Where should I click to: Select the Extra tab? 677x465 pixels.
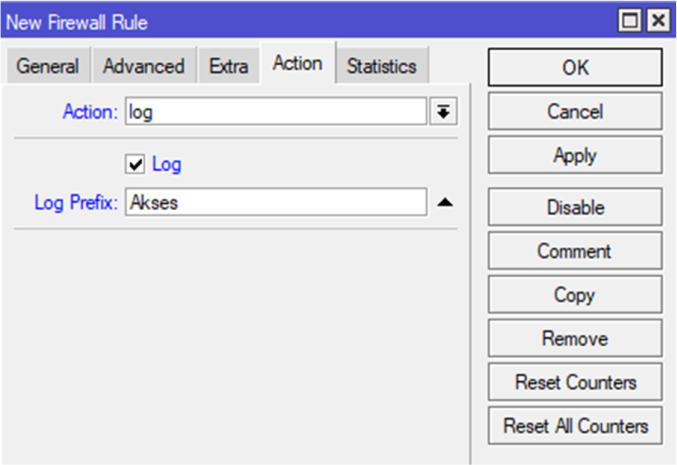(x=228, y=67)
